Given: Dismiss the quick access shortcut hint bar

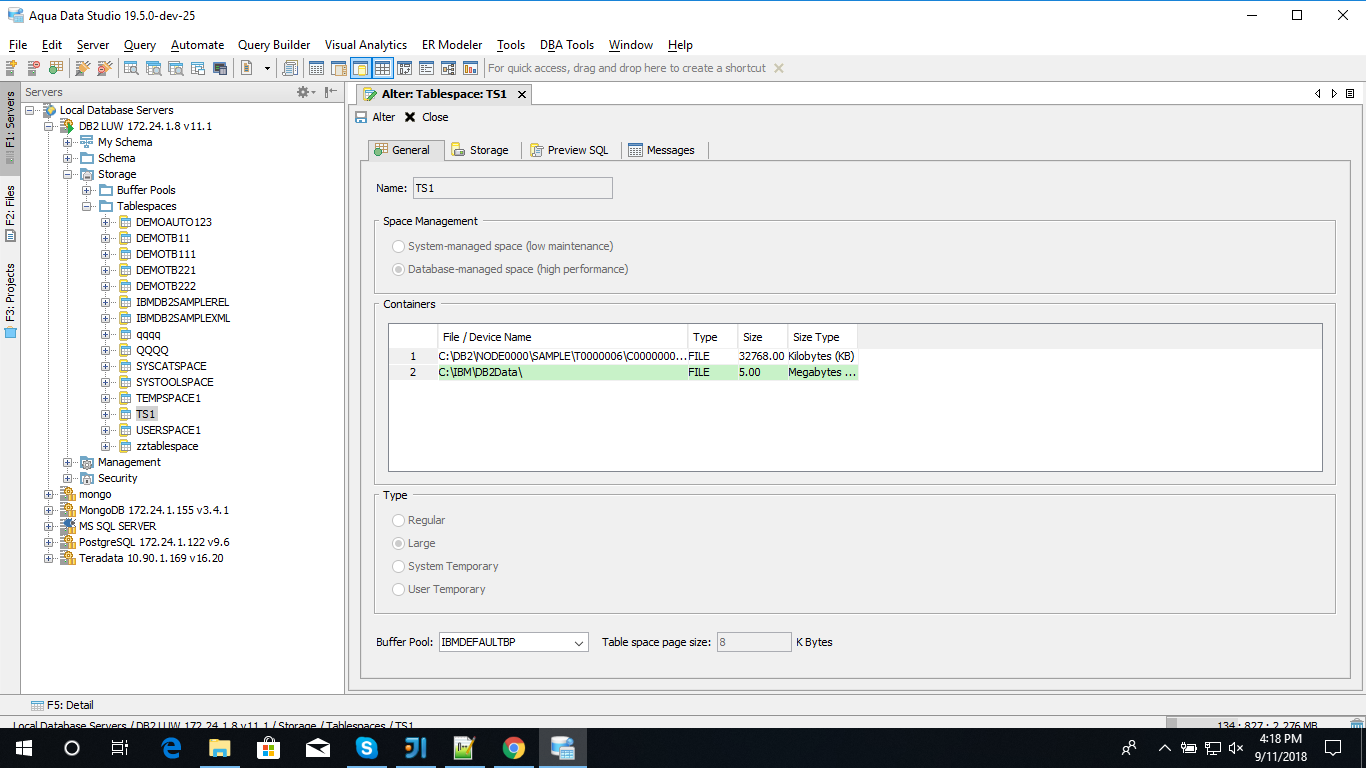Looking at the screenshot, I should (779, 68).
